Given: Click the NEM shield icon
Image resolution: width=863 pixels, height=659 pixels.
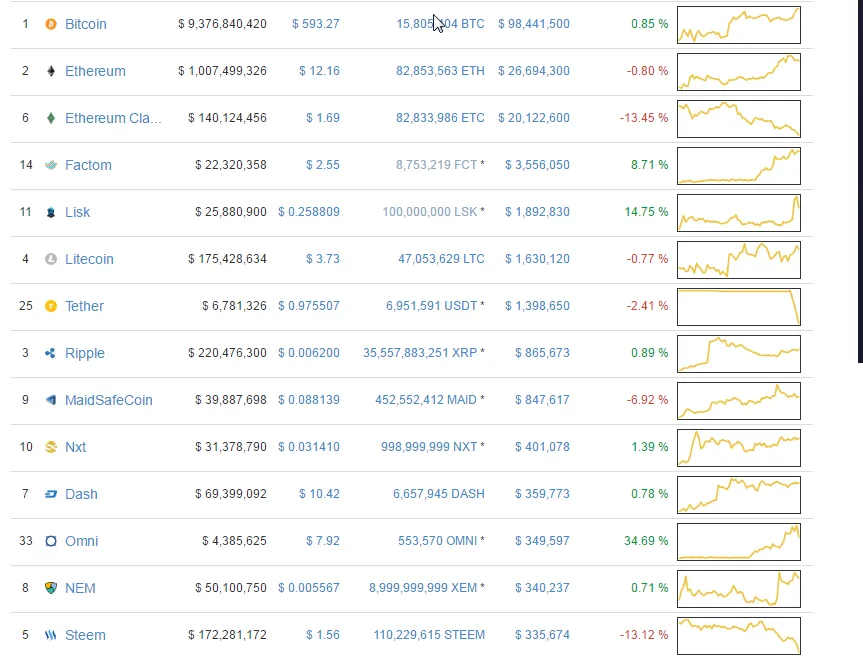Looking at the screenshot, I should (x=51, y=588).
